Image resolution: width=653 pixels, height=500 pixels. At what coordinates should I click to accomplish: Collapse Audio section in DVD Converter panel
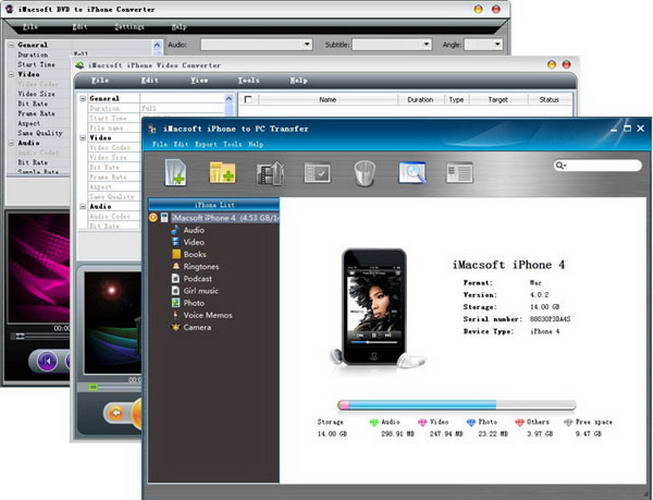12,143
